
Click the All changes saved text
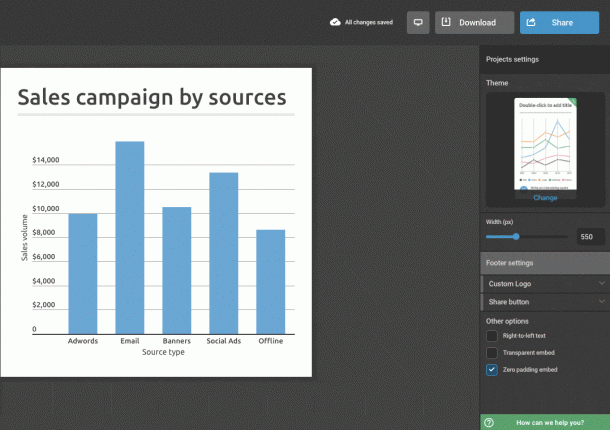point(369,22)
